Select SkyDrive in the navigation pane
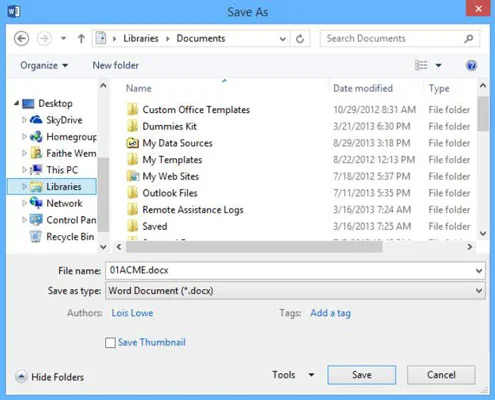495x400 pixels. coord(64,120)
